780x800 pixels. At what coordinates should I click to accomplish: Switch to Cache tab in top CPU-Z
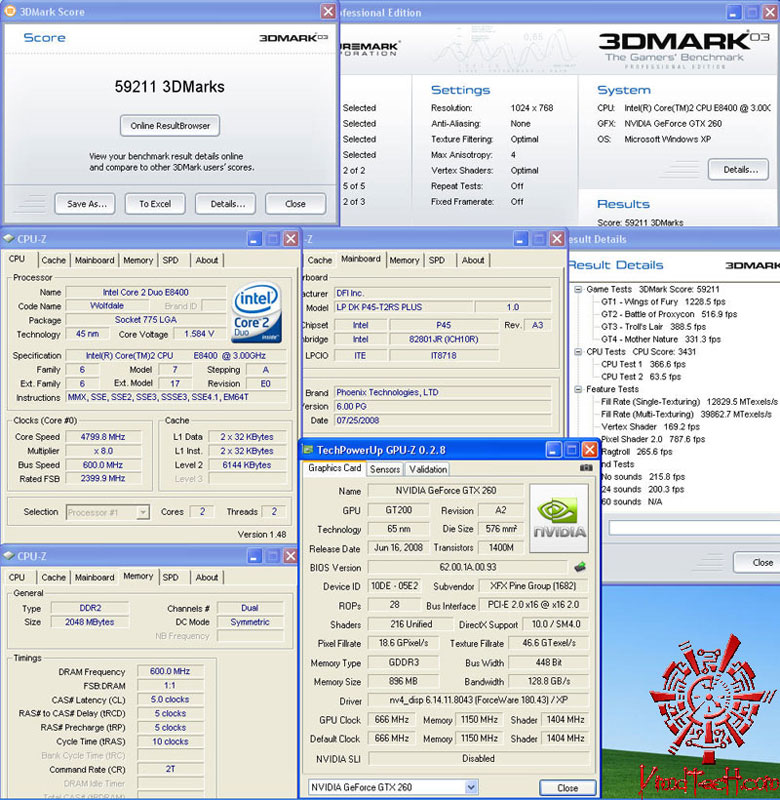point(54,260)
